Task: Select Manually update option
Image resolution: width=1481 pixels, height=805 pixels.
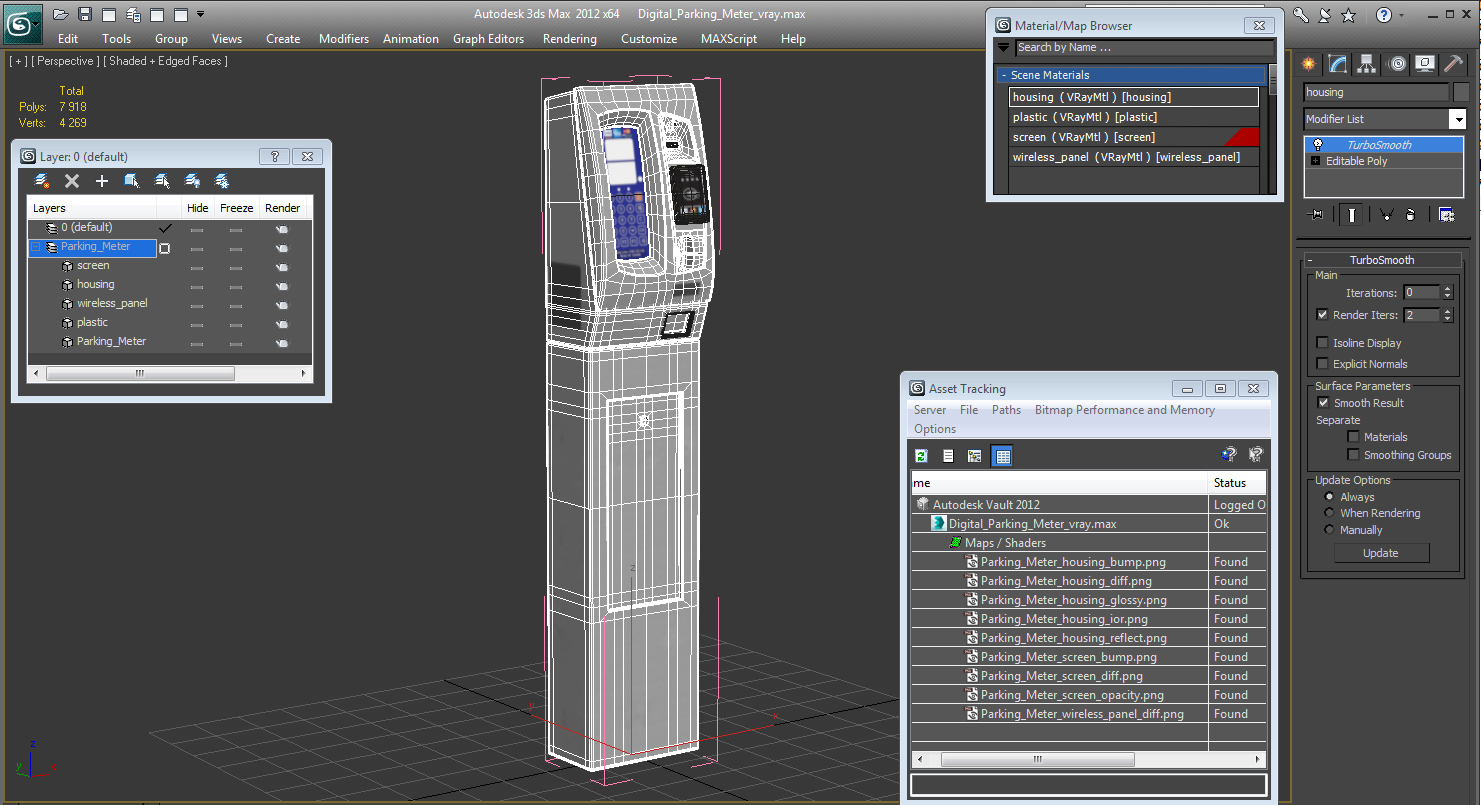Action: [x=1329, y=530]
